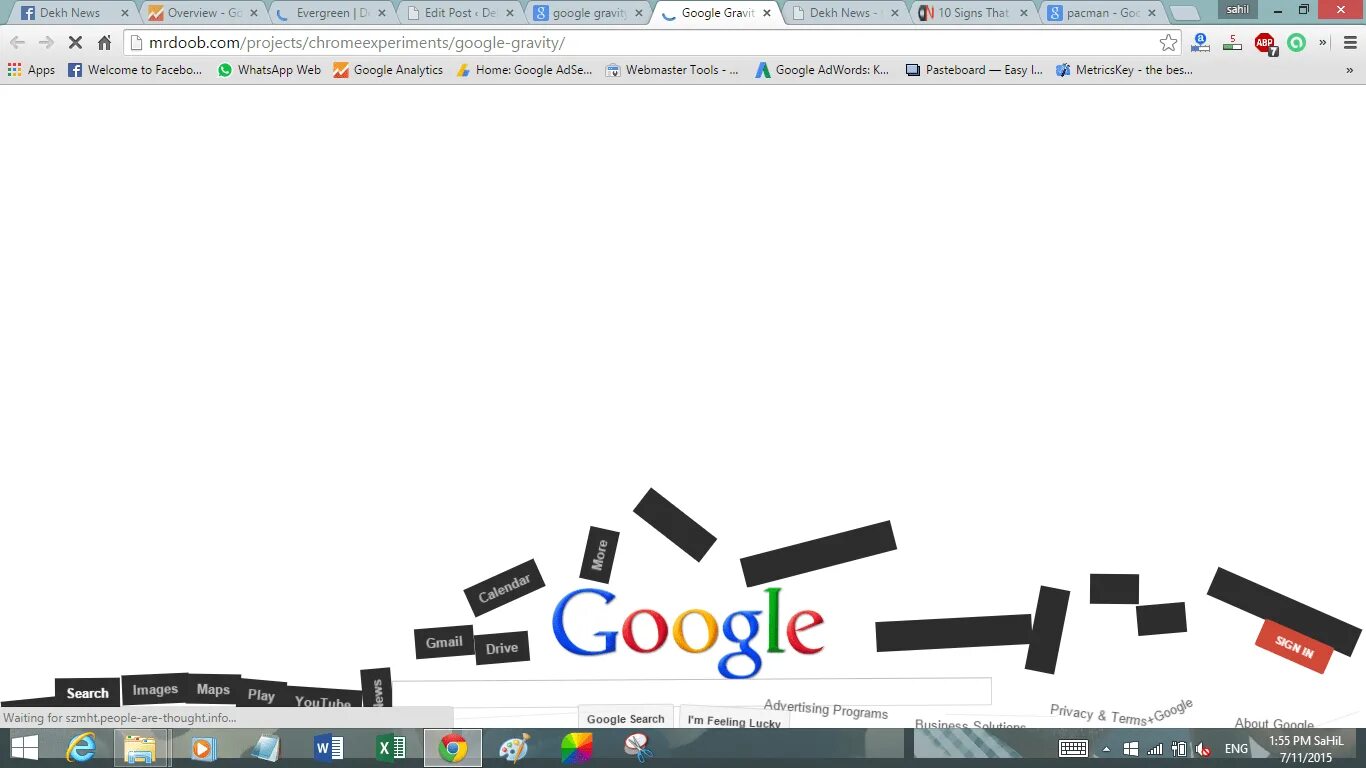Open the Google Analytics bookmark
The height and width of the screenshot is (768, 1366).
click(x=388, y=70)
